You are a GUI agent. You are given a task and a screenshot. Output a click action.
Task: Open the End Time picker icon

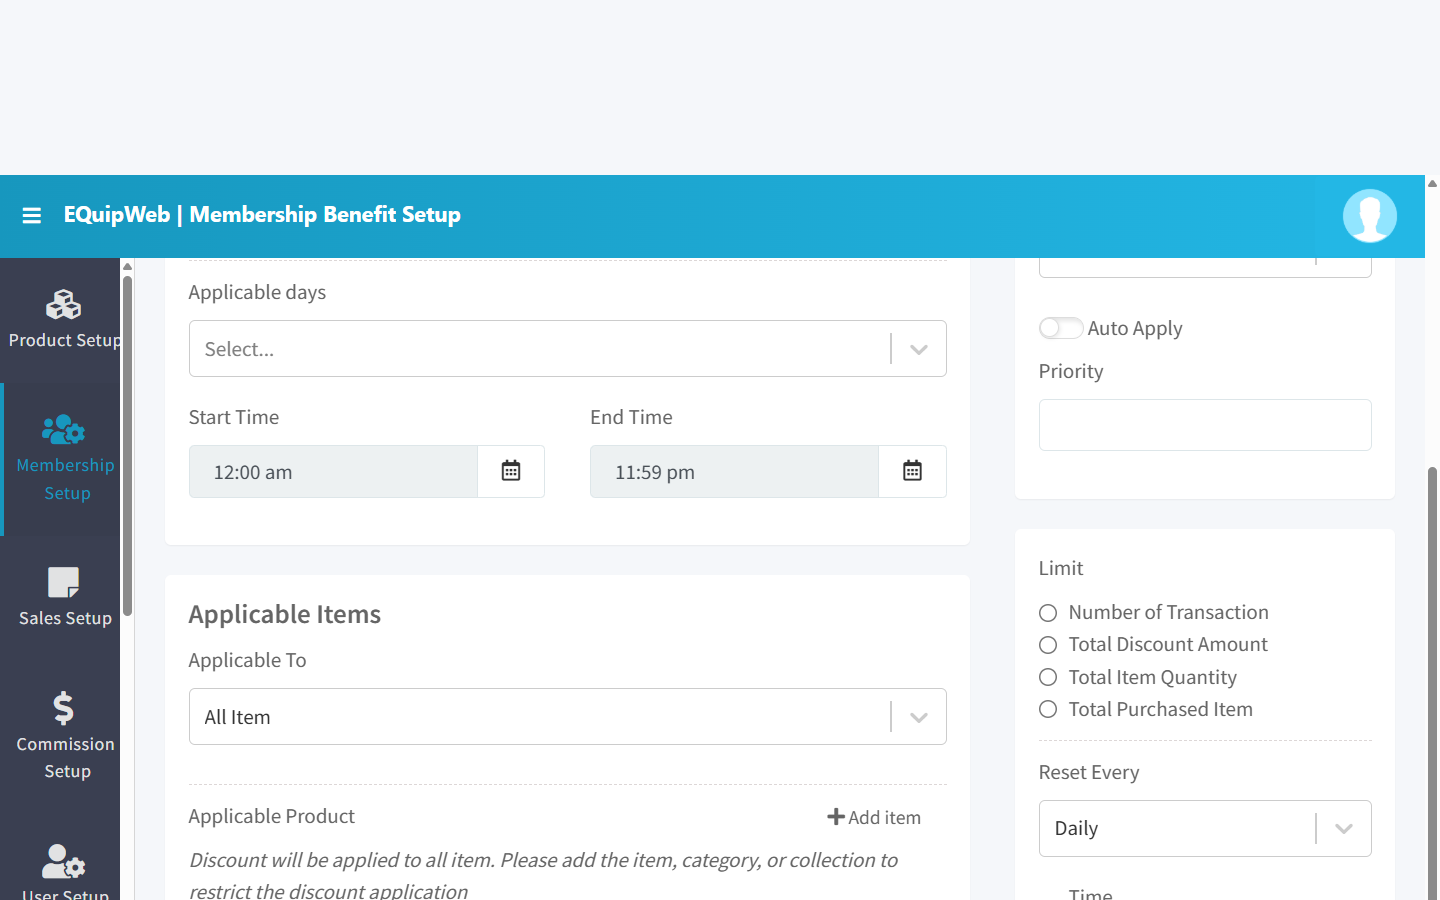coord(912,471)
